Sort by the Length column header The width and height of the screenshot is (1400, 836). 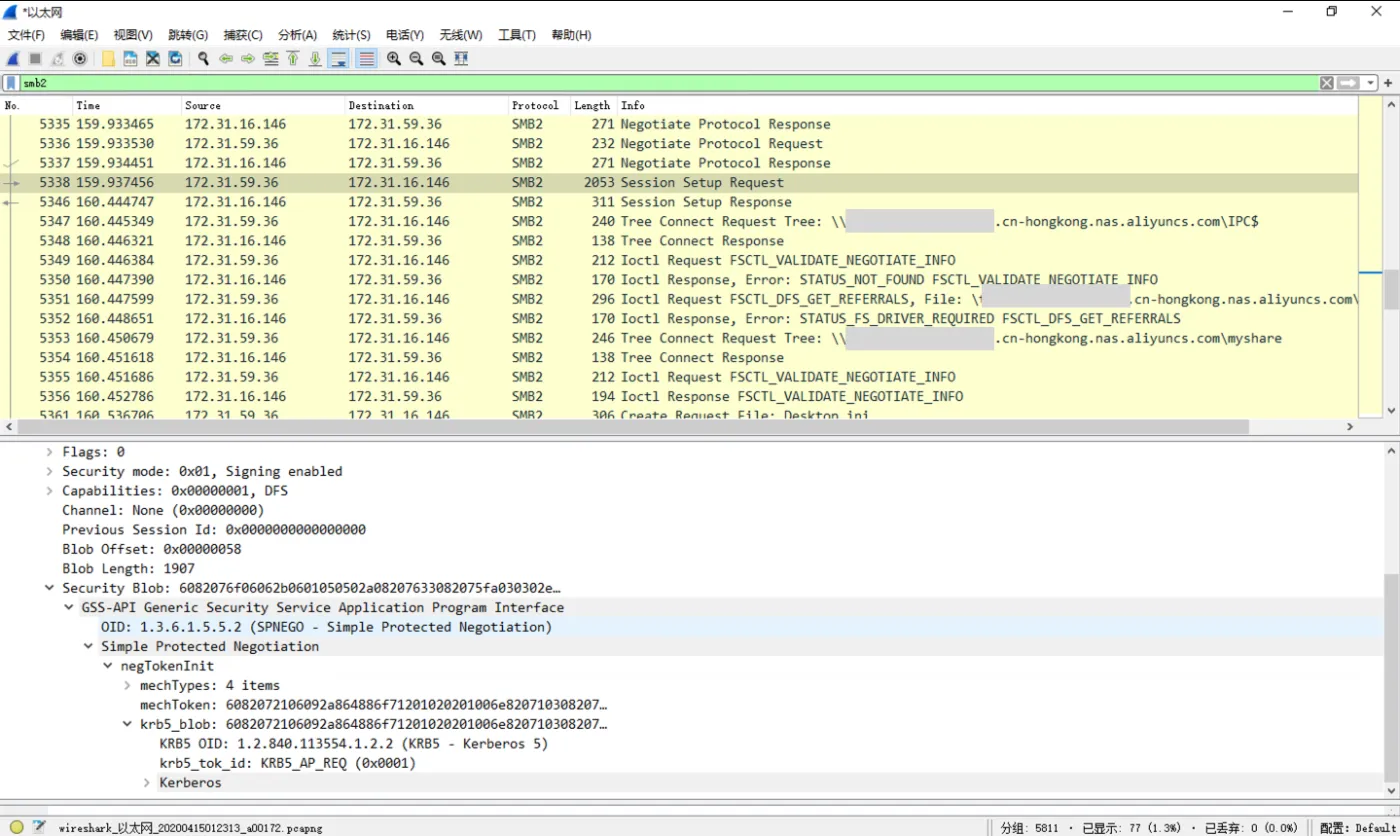[x=593, y=105]
